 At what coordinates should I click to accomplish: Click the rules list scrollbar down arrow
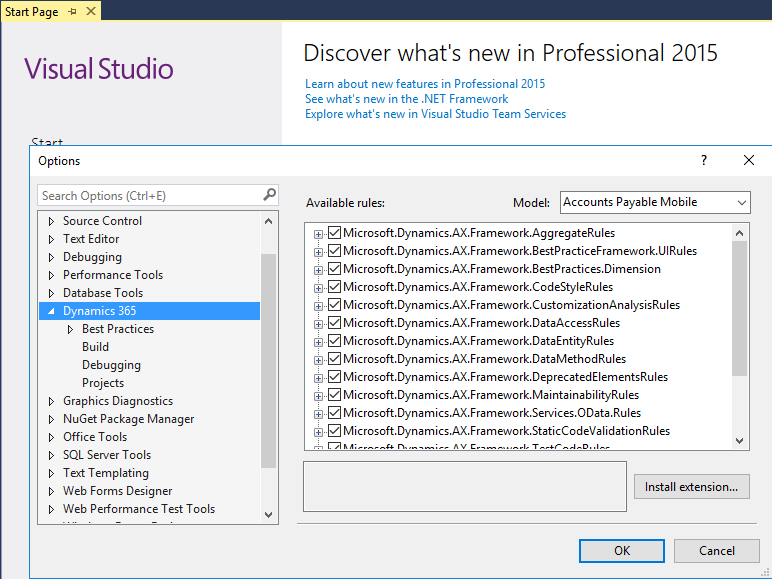pos(739,441)
